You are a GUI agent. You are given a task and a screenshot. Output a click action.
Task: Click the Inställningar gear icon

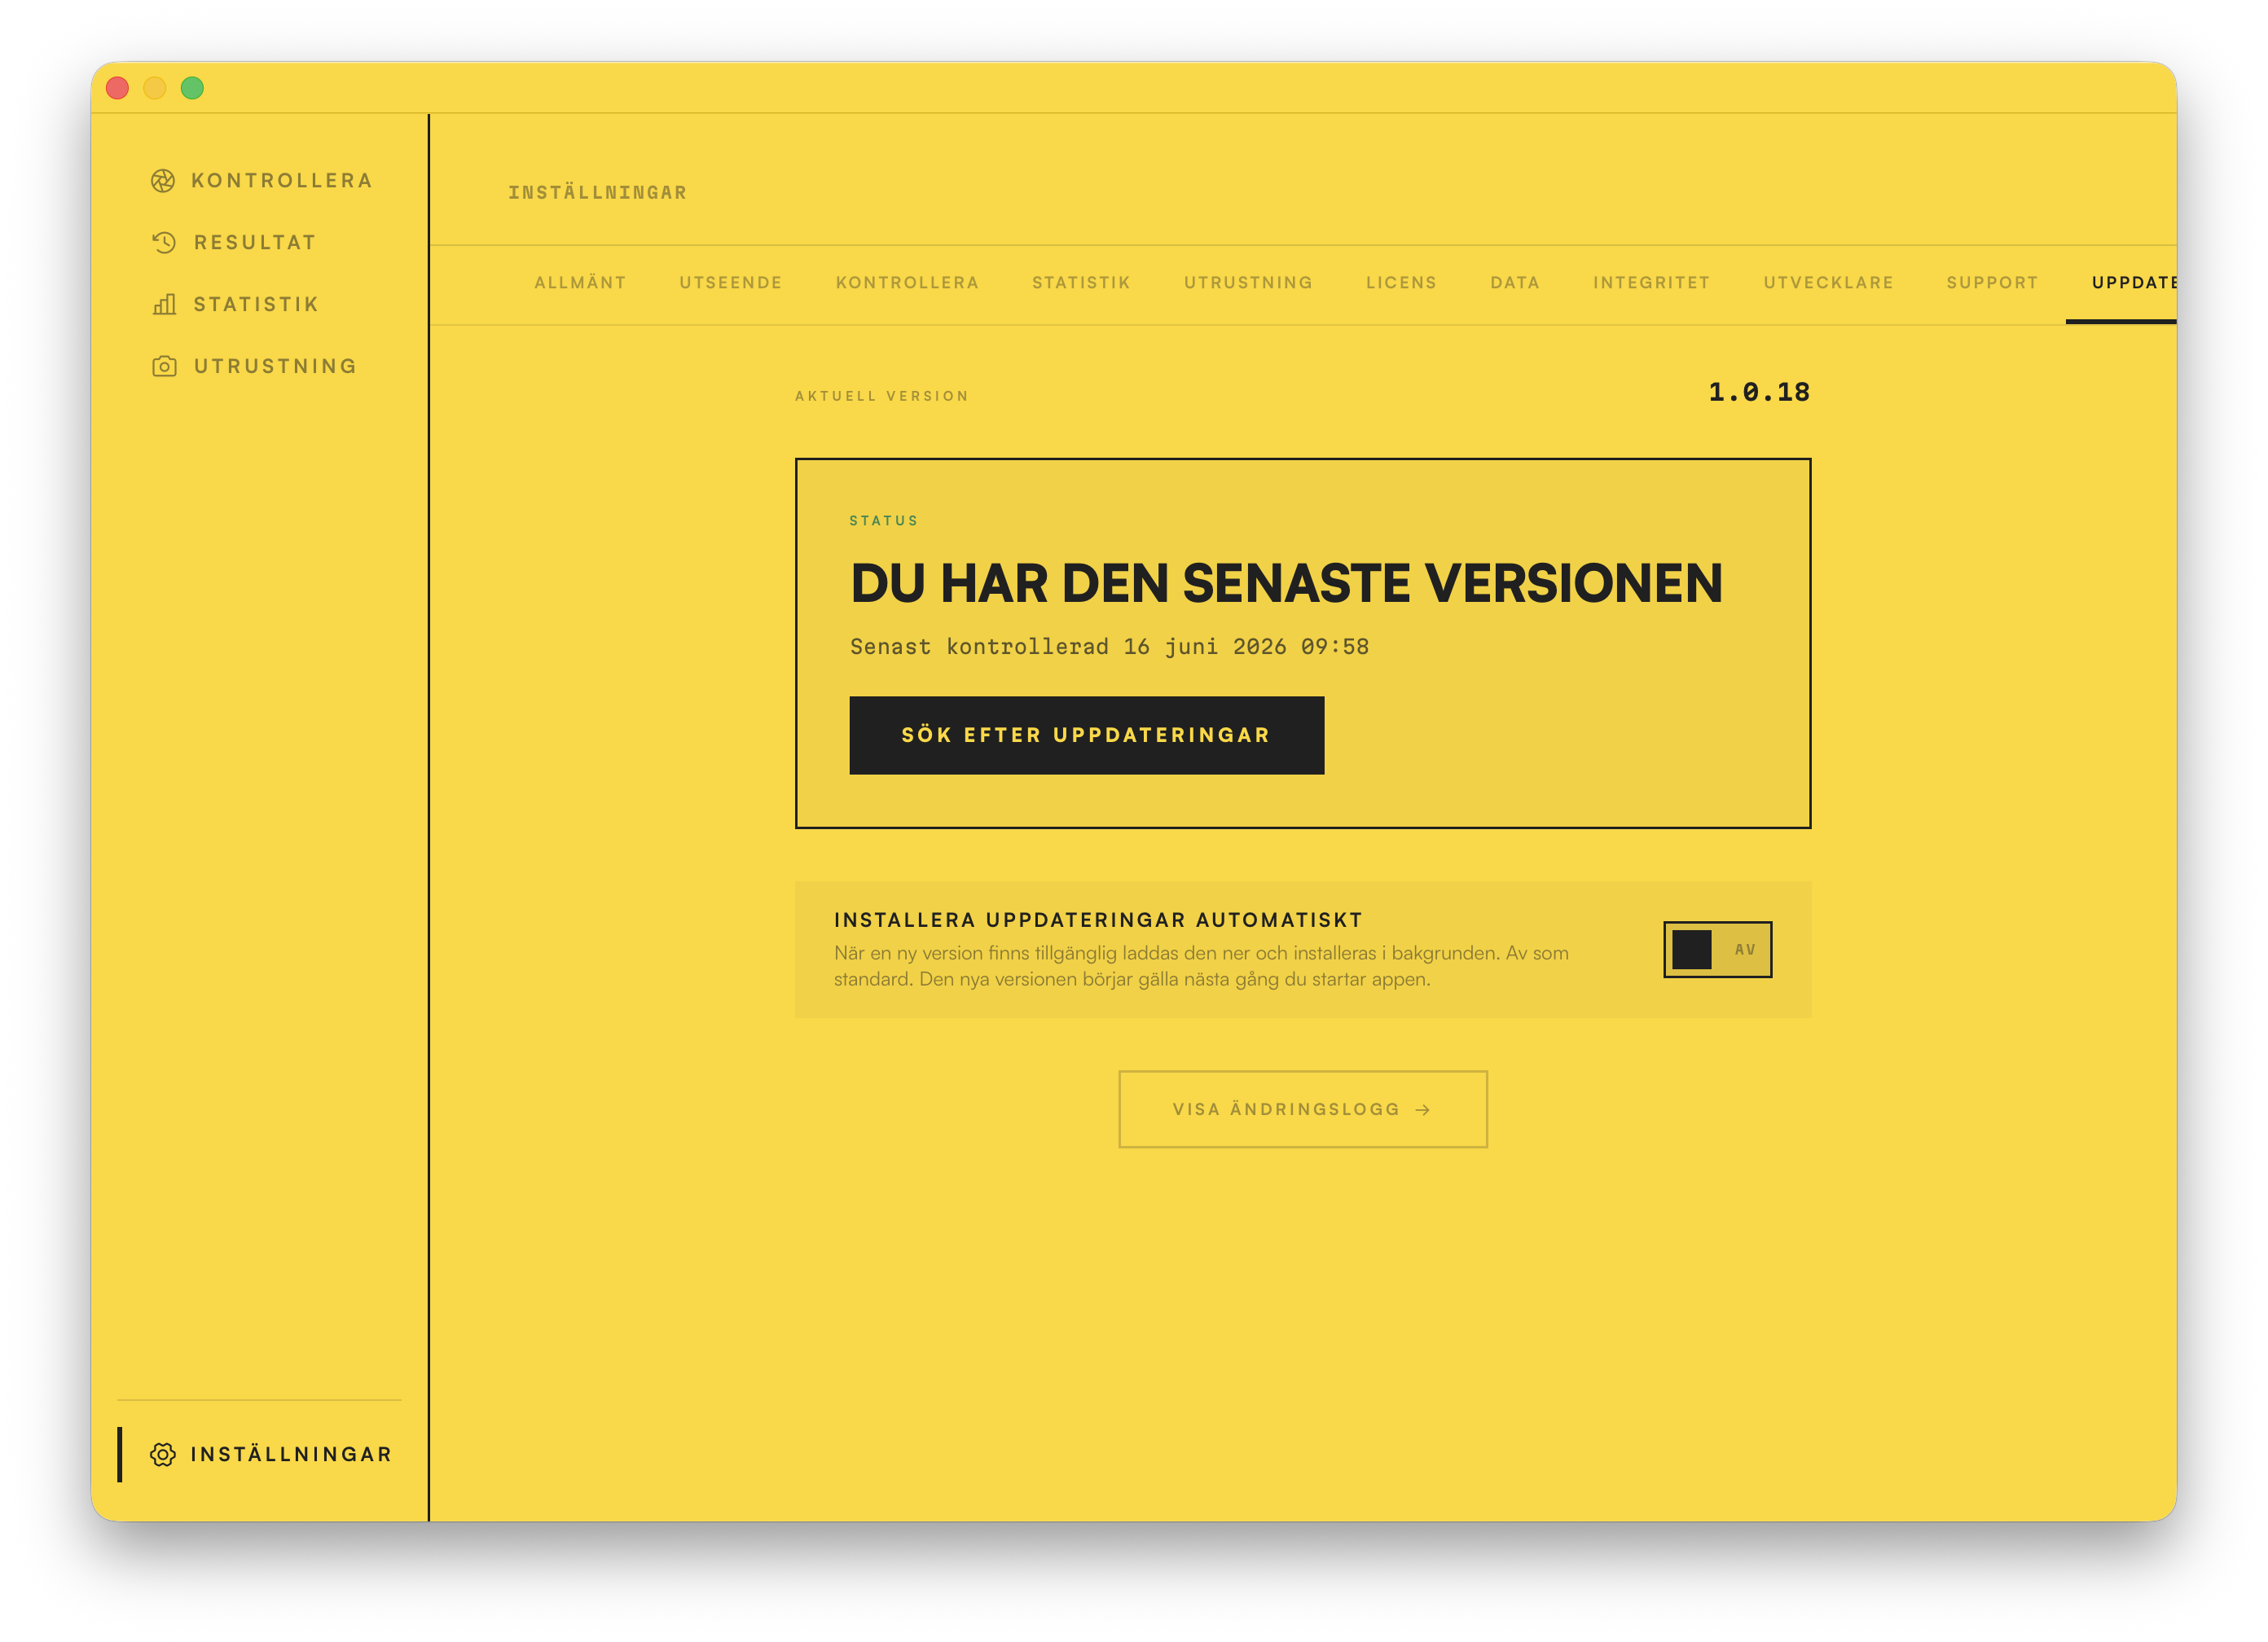[163, 1454]
